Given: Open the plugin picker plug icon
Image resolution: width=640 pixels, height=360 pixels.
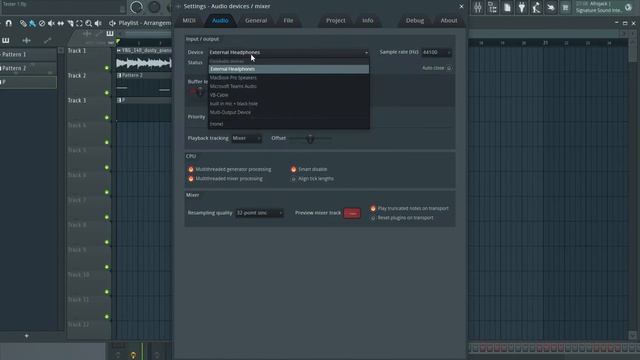Looking at the screenshot, I should (x=522, y=7).
